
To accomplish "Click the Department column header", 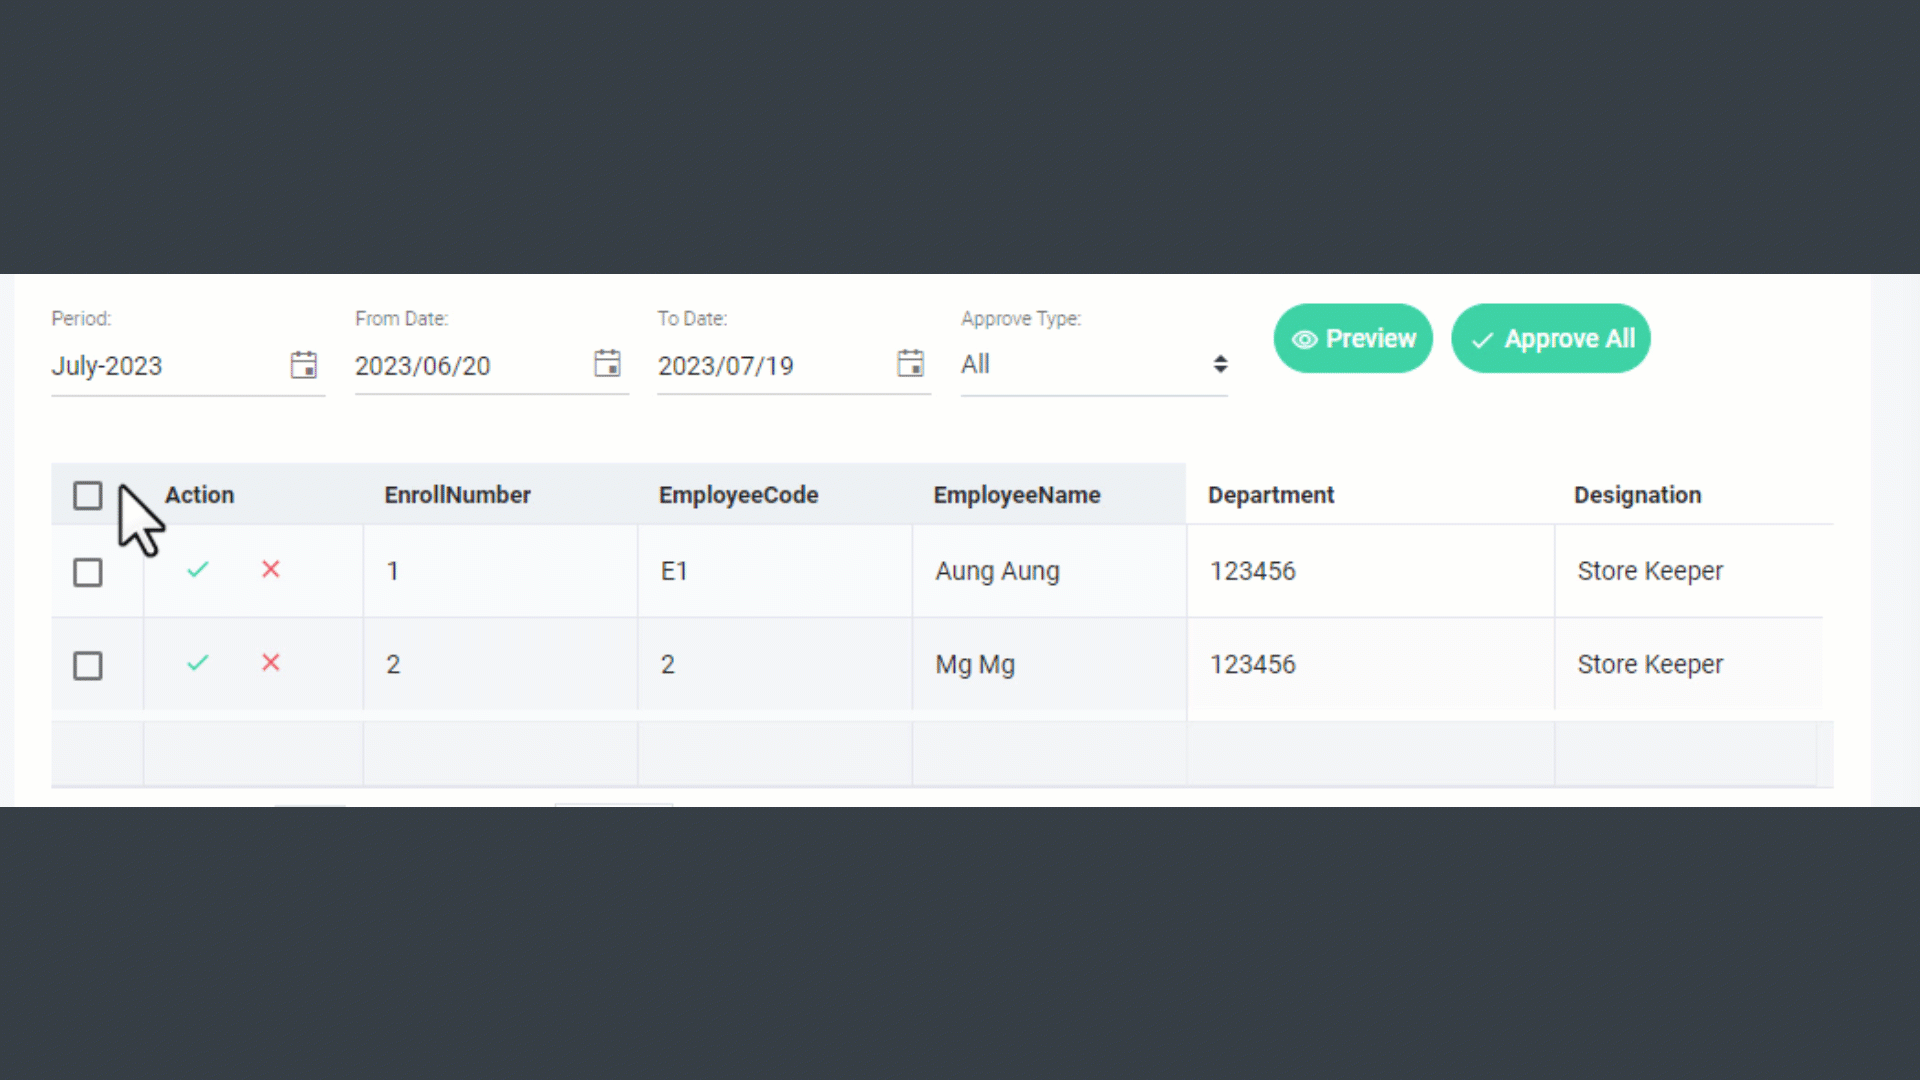I will pos(1270,495).
